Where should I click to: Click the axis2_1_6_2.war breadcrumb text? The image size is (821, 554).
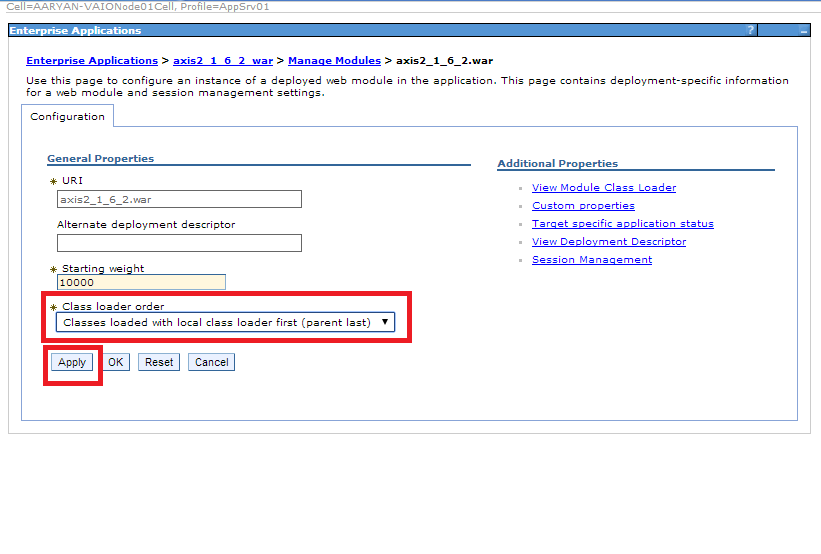pyautogui.click(x=445, y=61)
